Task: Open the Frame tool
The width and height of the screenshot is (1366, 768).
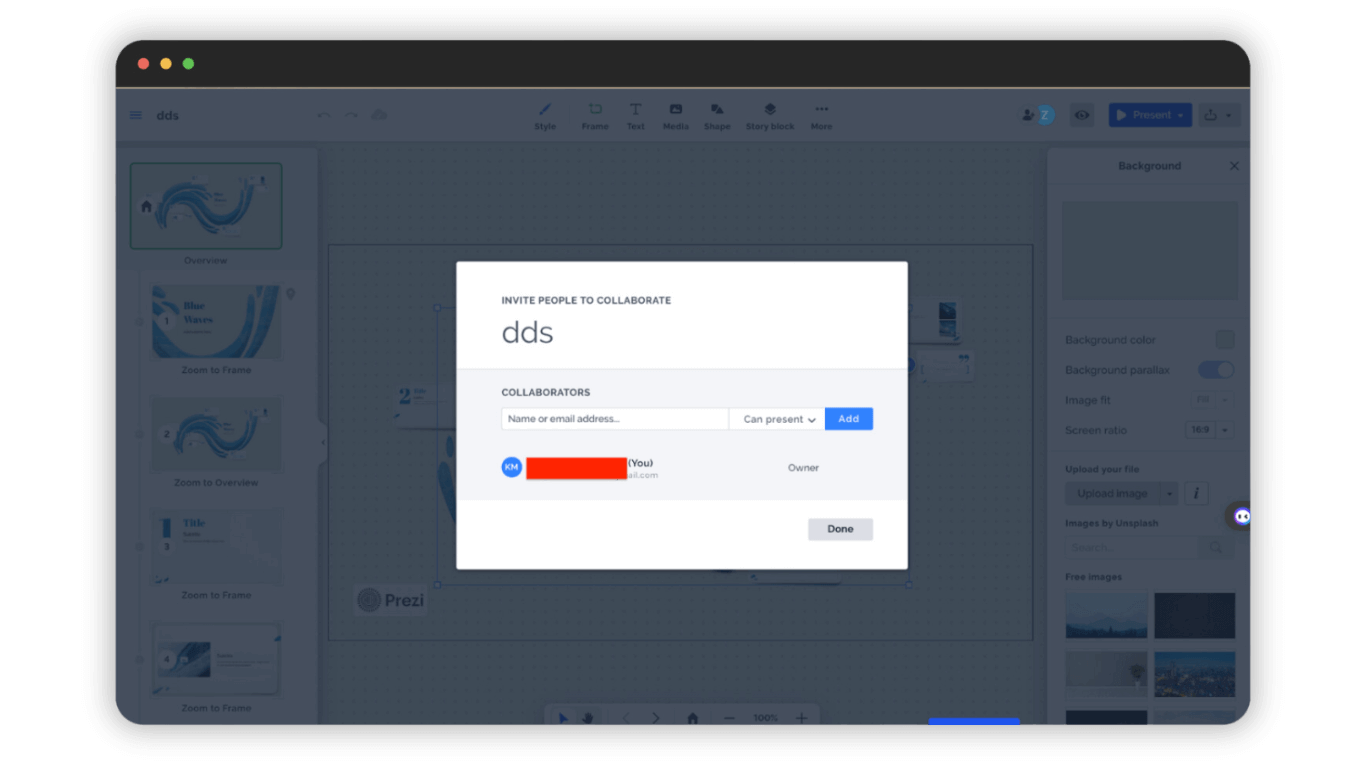Action: (x=595, y=115)
